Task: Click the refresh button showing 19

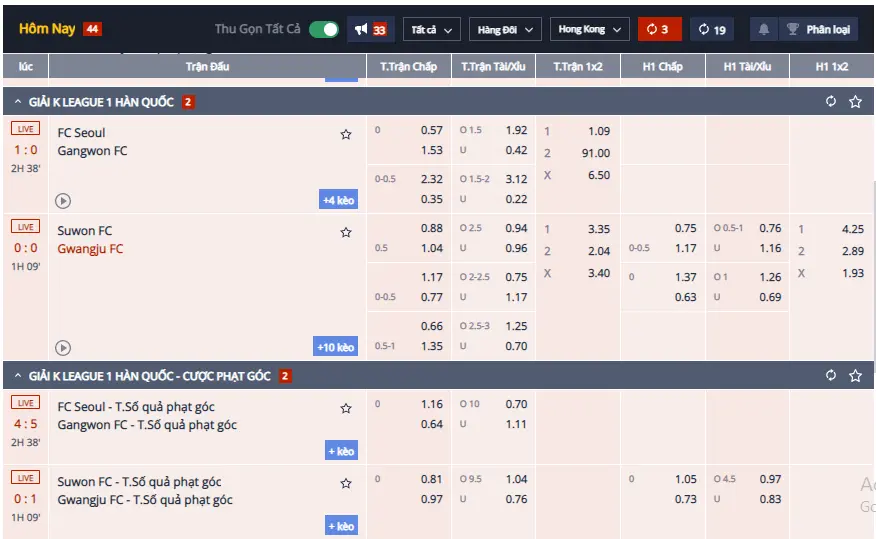Action: pyautogui.click(x=712, y=29)
